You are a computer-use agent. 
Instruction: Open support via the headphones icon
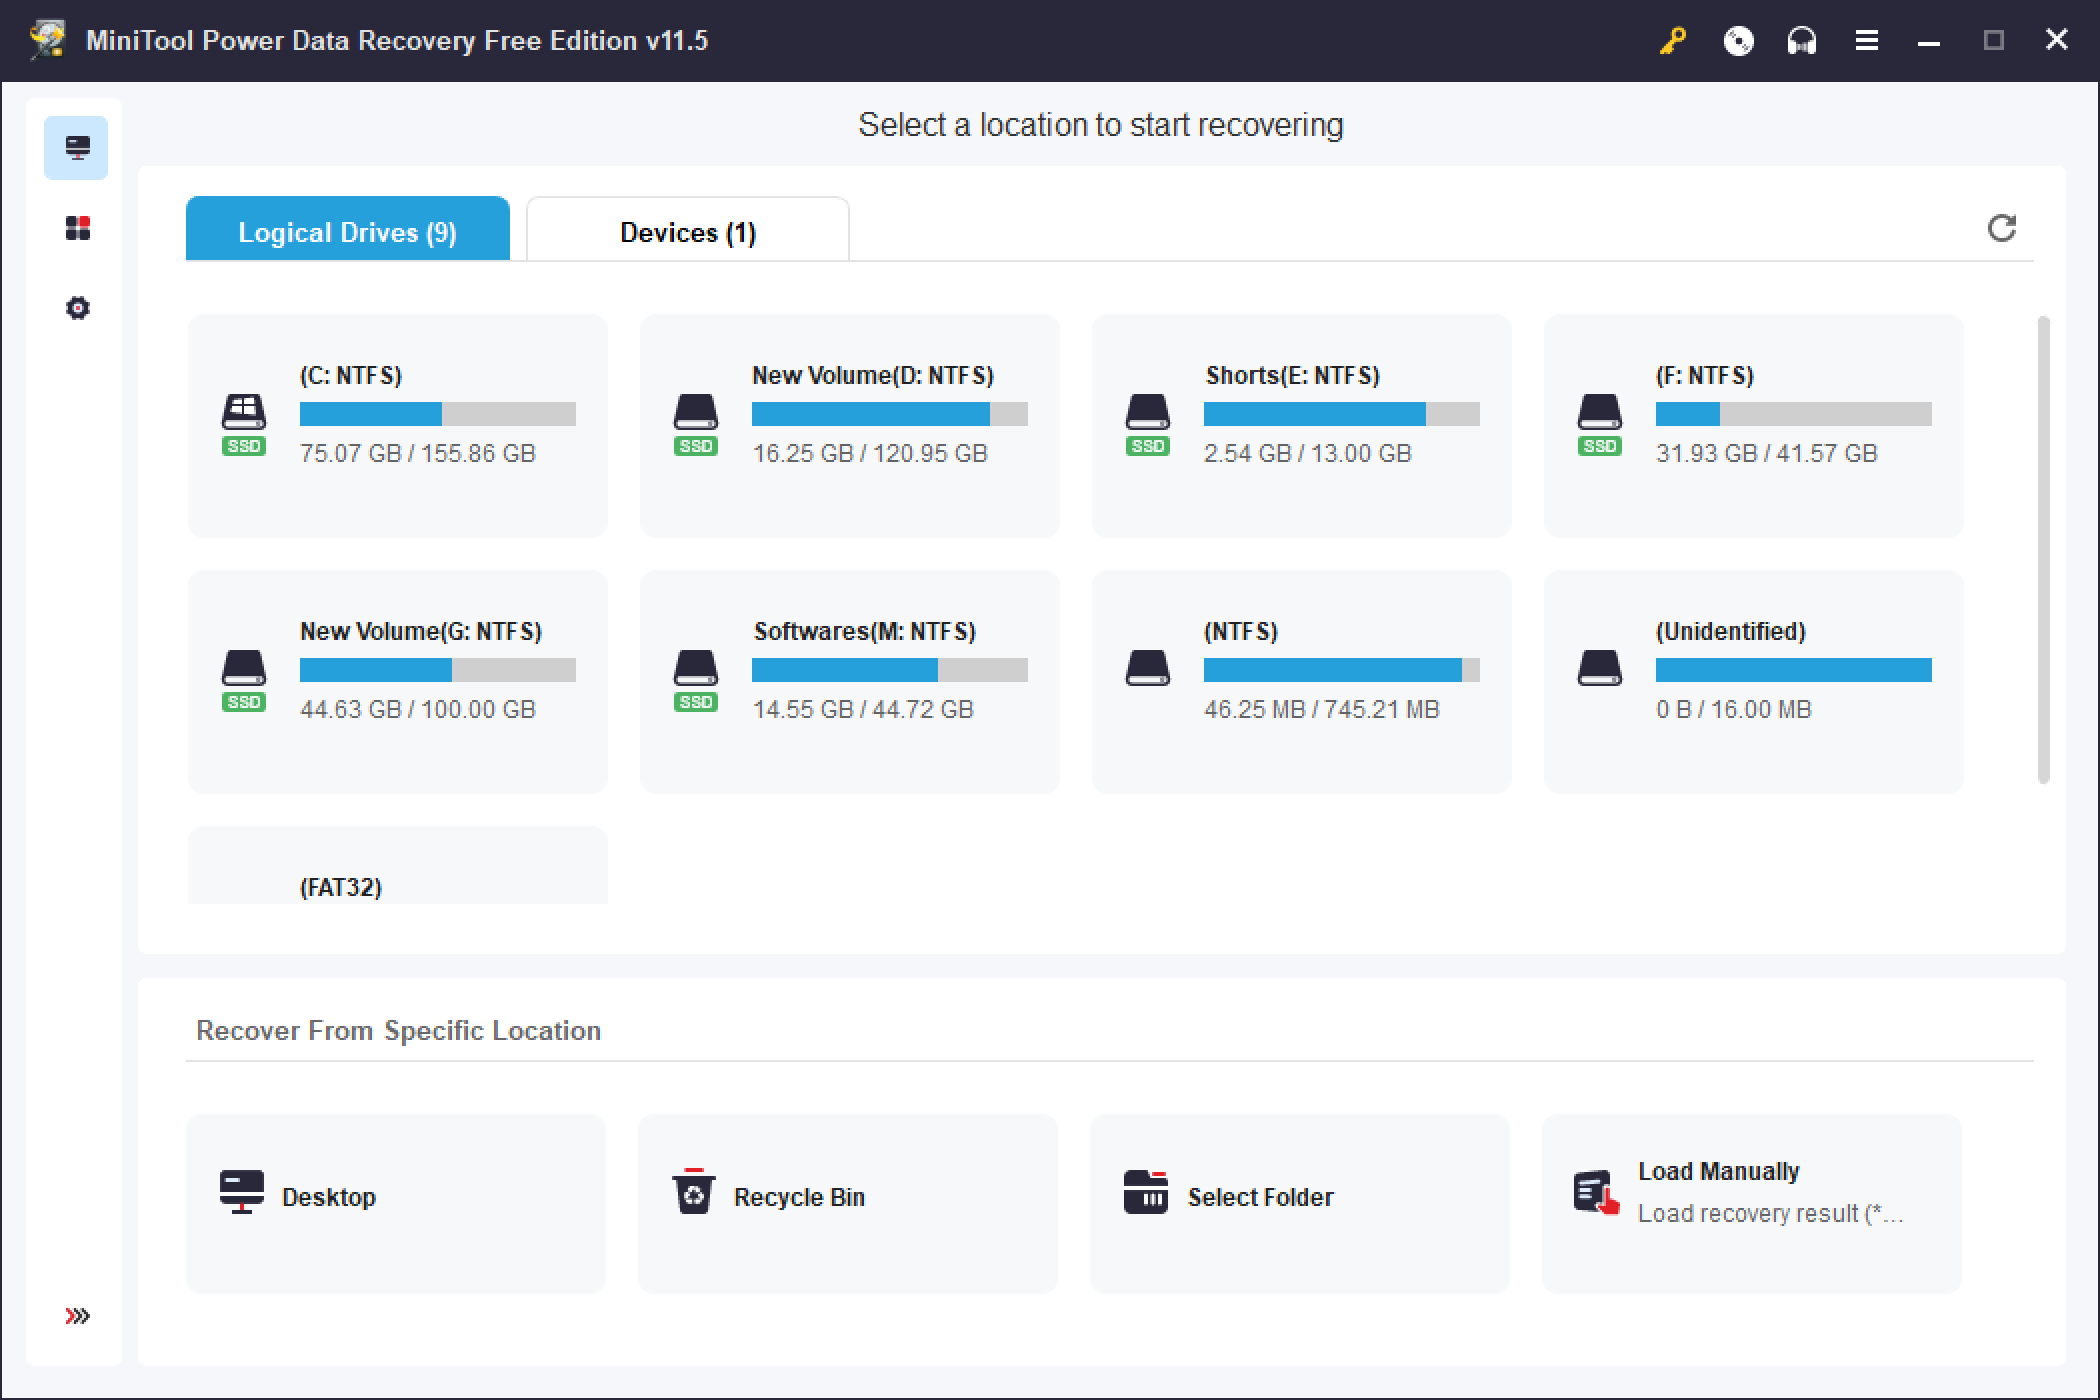click(x=1802, y=40)
